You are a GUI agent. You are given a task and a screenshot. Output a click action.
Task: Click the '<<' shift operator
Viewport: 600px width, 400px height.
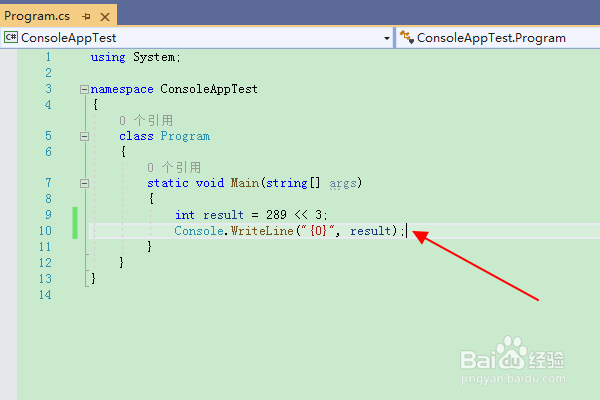301,215
